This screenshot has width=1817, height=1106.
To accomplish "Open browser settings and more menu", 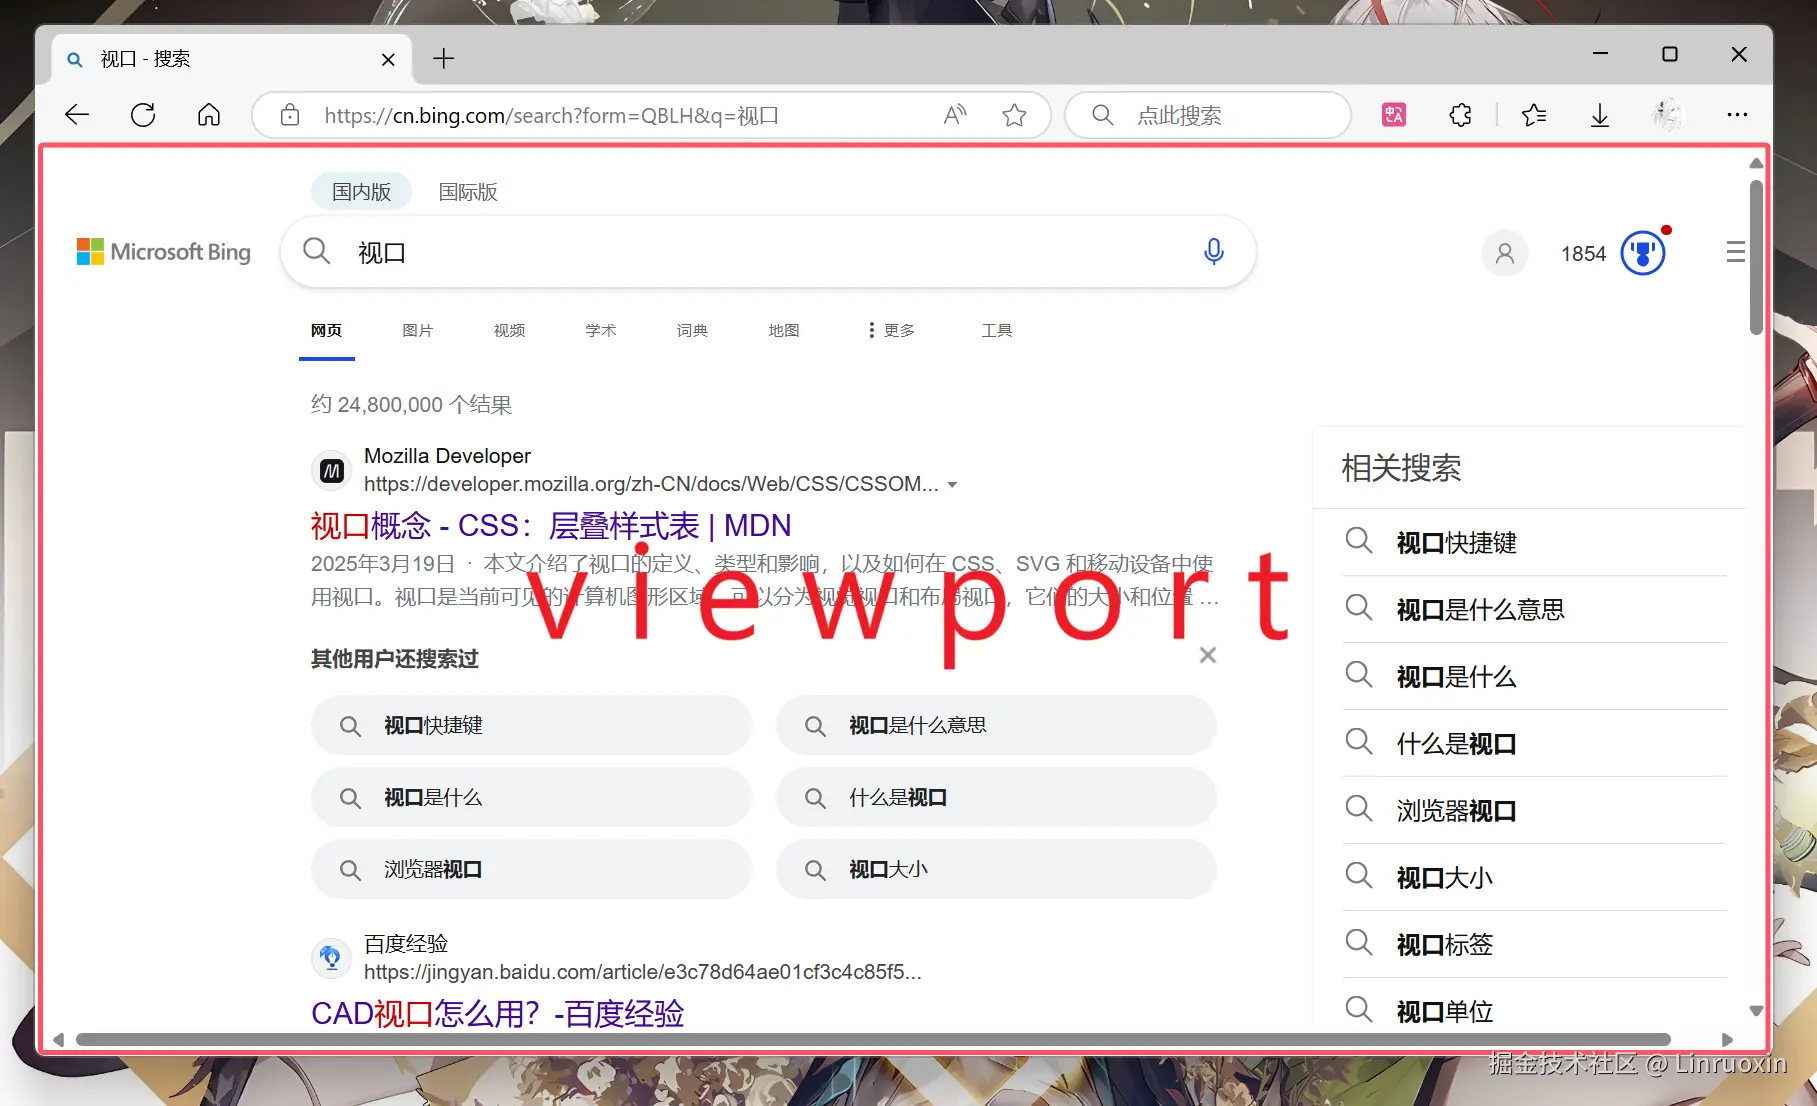I will pyautogui.click(x=1738, y=115).
